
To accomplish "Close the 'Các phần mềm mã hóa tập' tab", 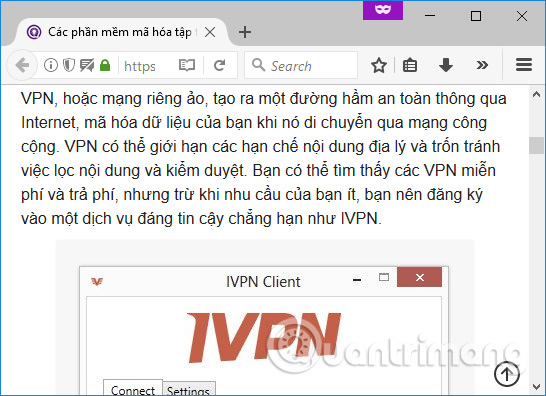I will click(210, 32).
